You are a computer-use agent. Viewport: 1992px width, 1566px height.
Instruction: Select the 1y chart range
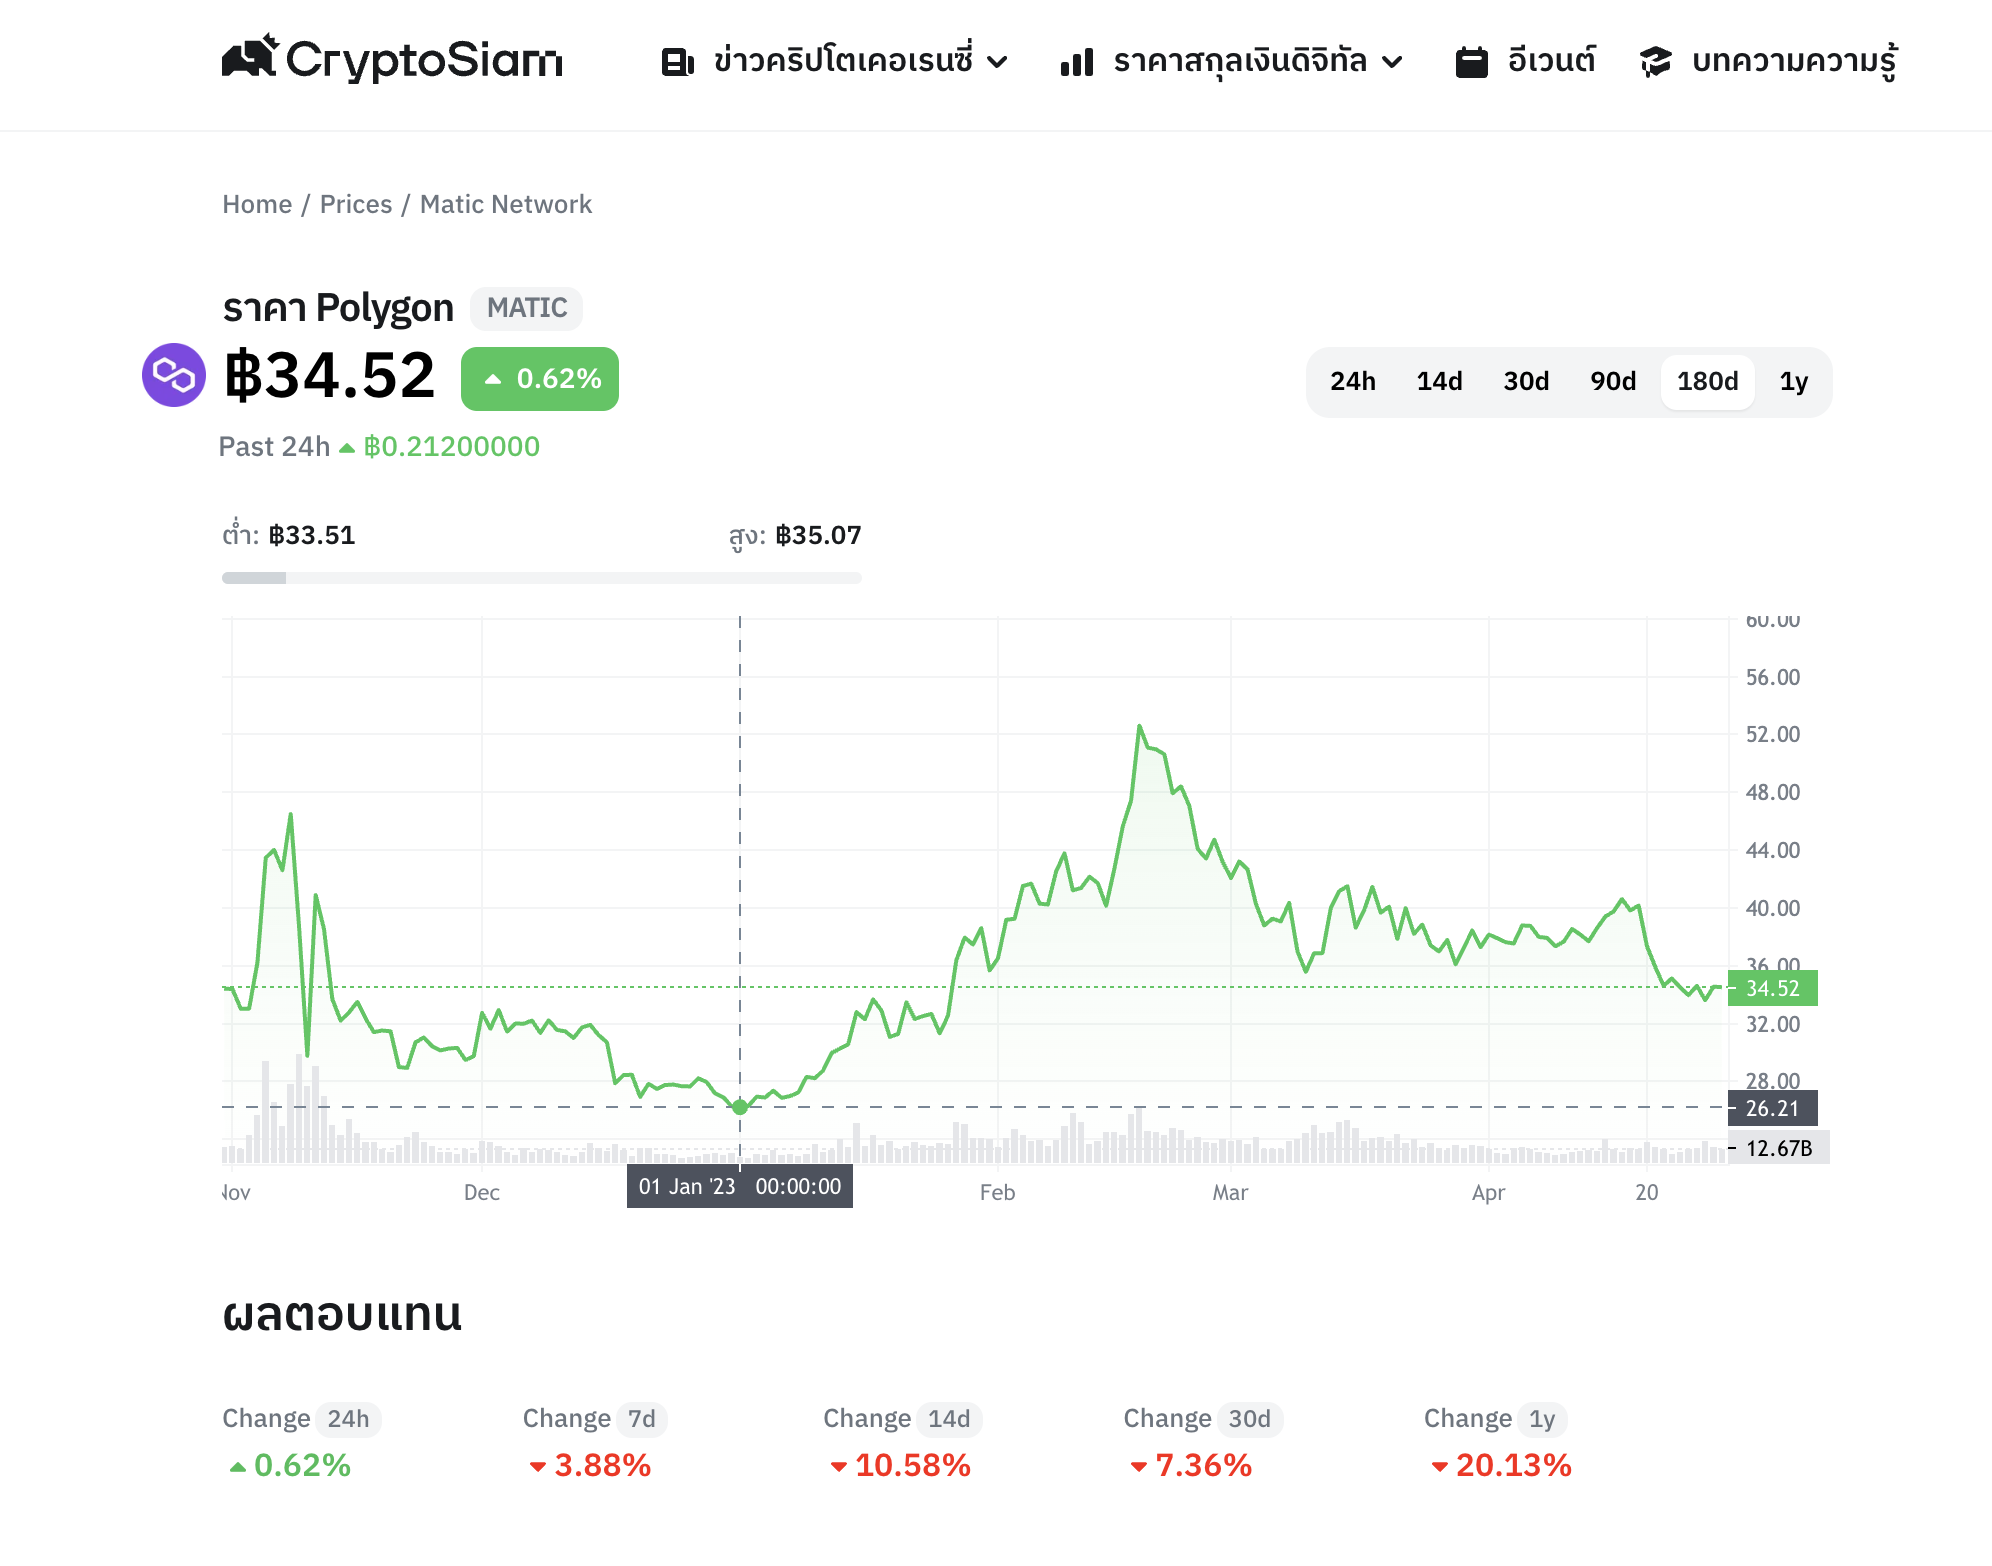click(1794, 382)
